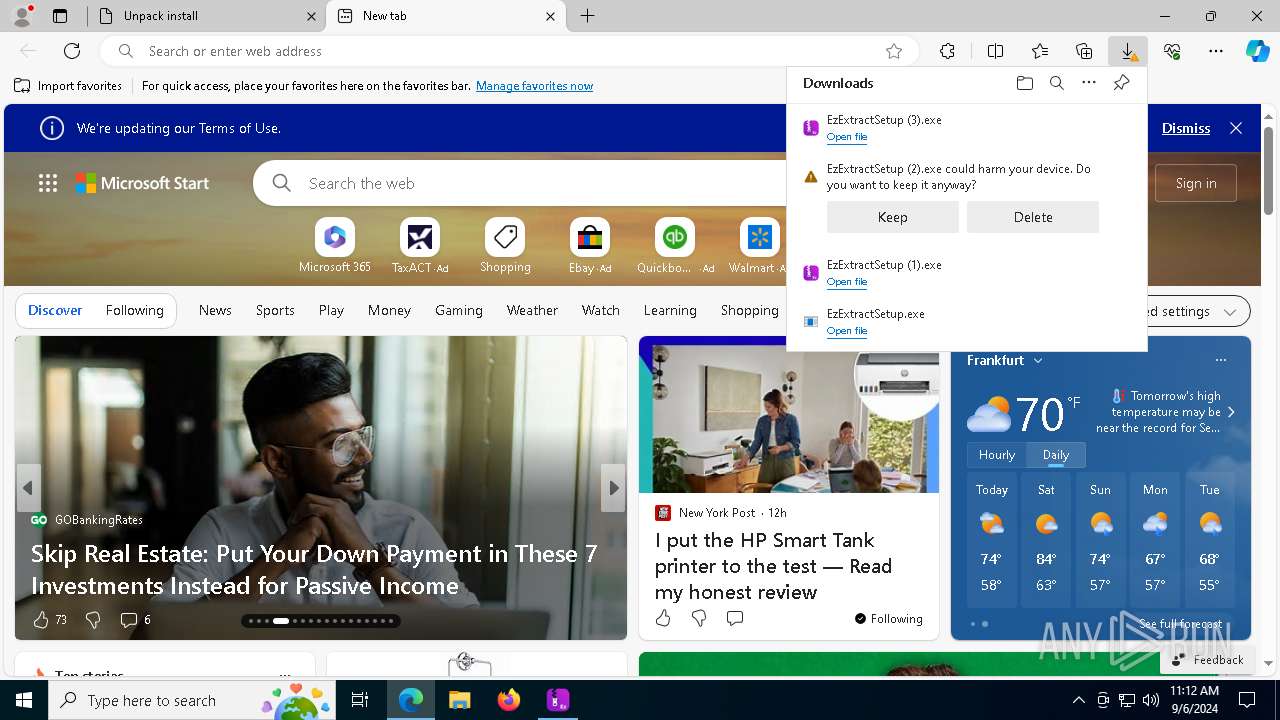Open weather card more options
Image resolution: width=1280 pixels, height=720 pixels.
[x=1220, y=360]
